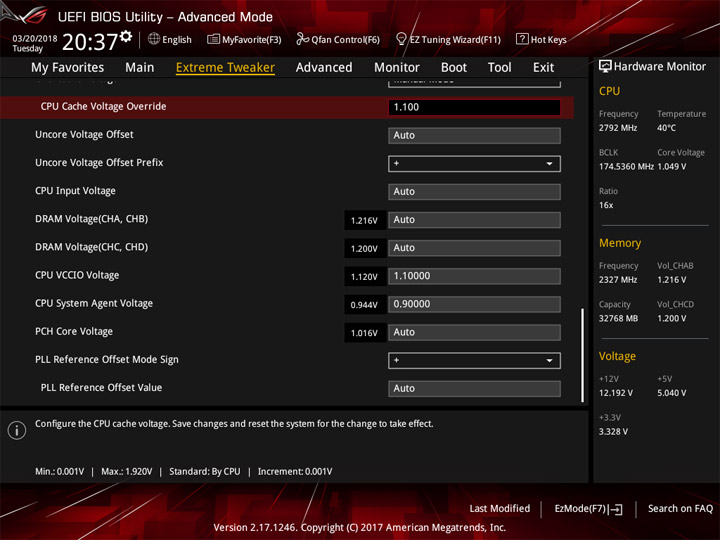Click the Uncore Voltage Offset Auto field
The width and height of the screenshot is (720, 540).
(x=474, y=135)
